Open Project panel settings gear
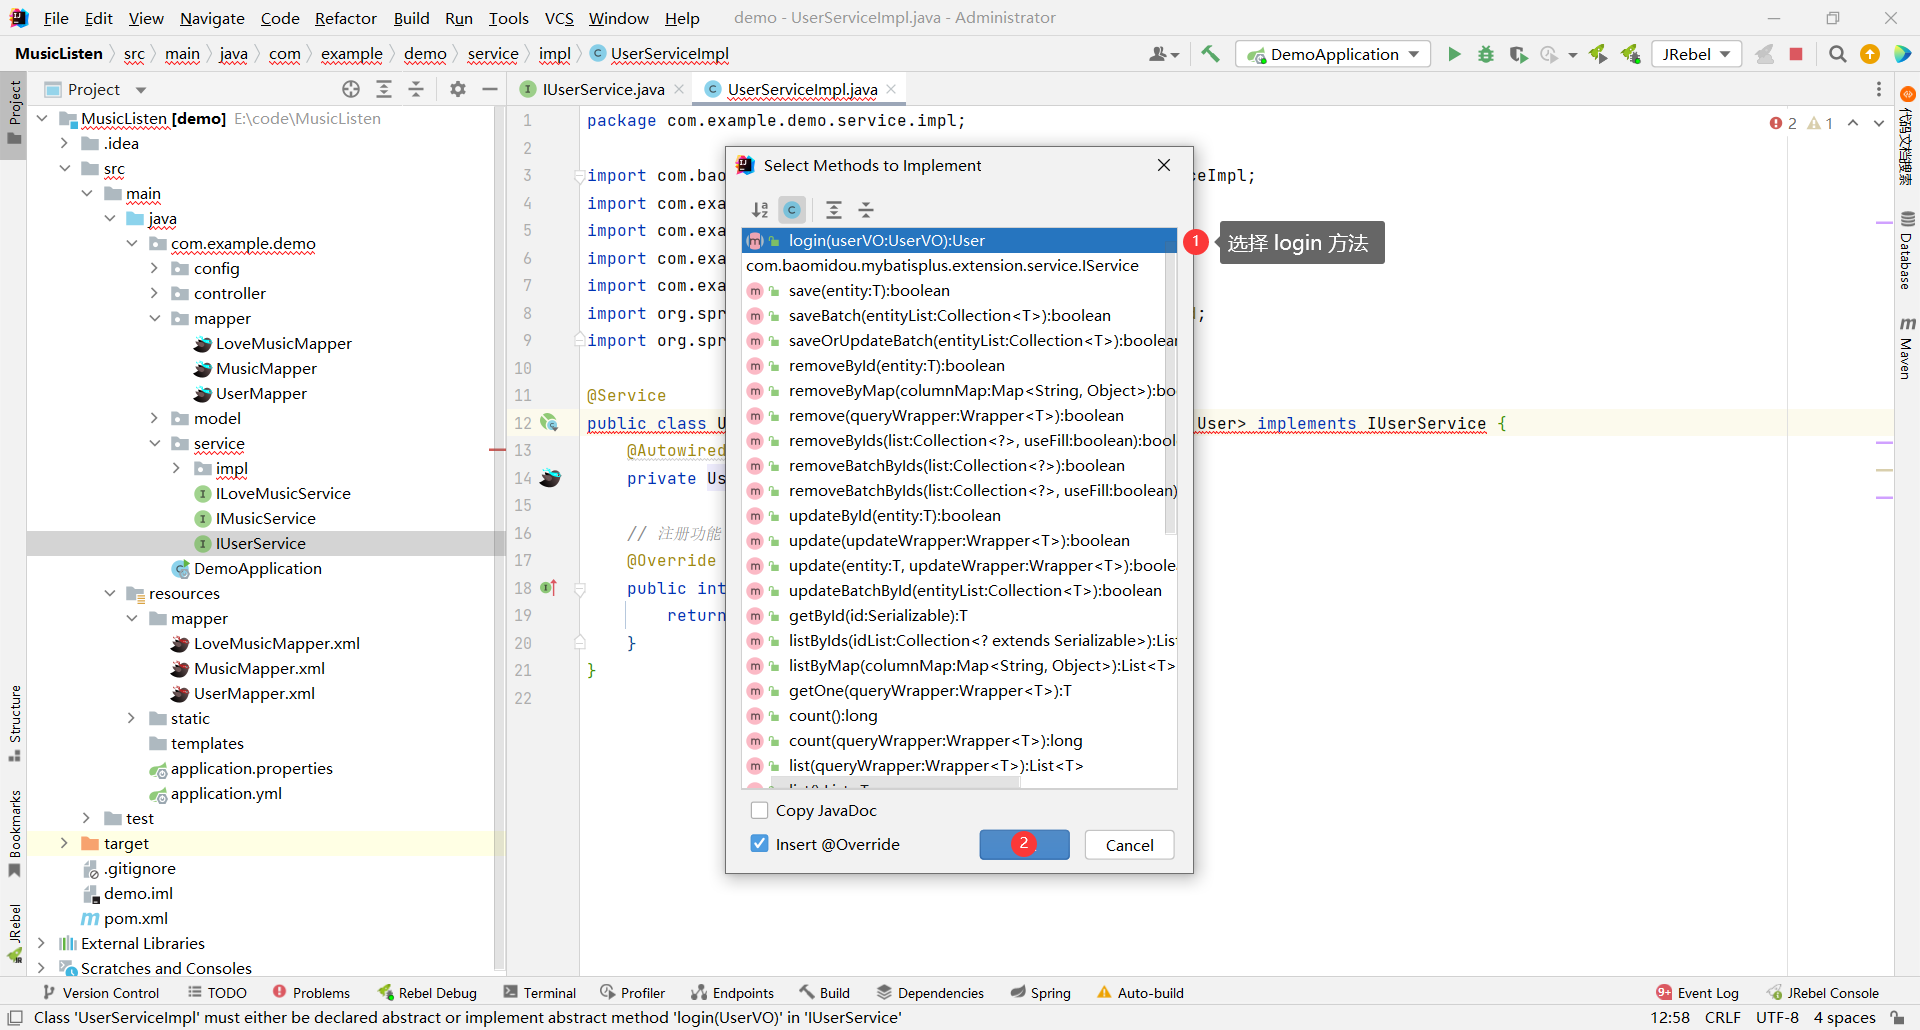The image size is (1920, 1030). click(x=458, y=90)
